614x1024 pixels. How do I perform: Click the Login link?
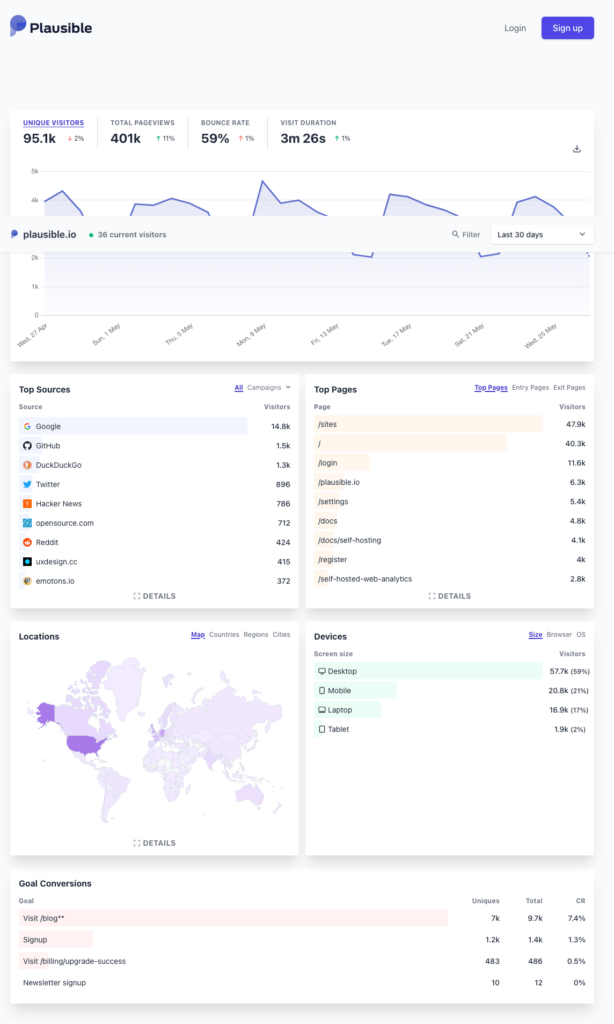[x=515, y=28]
